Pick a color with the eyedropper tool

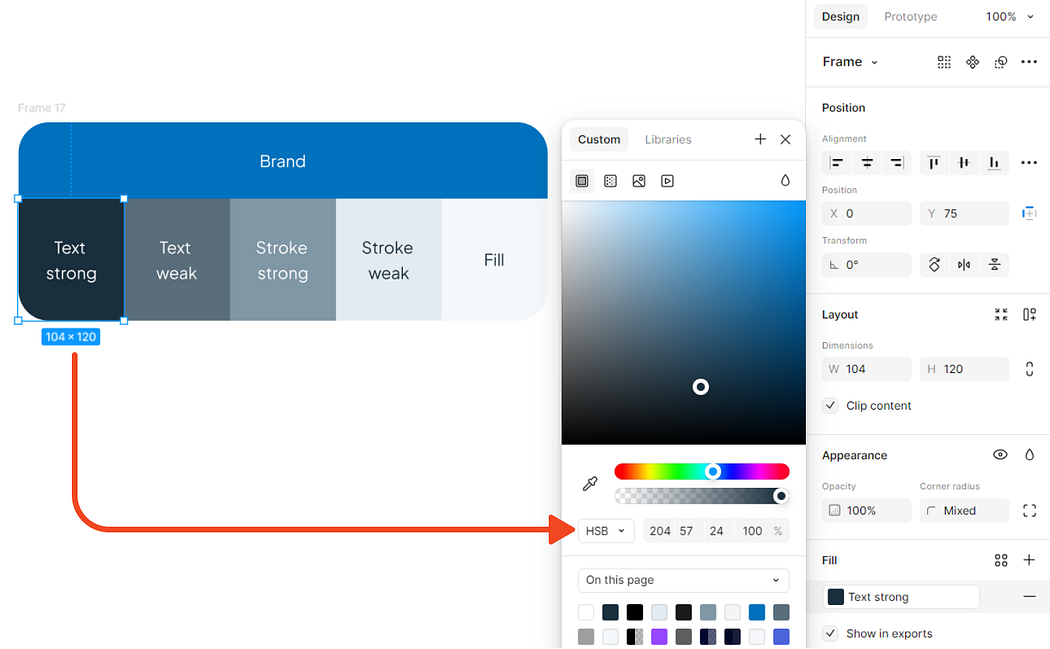click(590, 484)
